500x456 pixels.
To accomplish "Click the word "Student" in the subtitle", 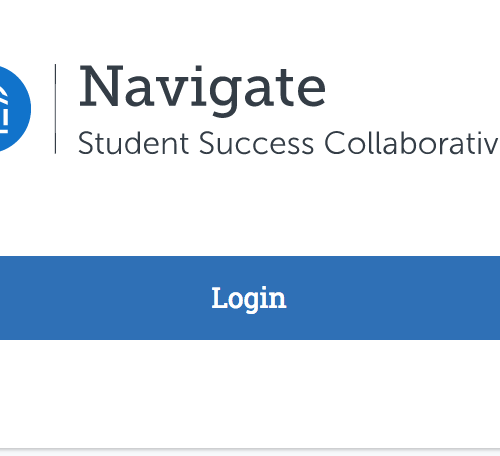I will tap(133, 143).
